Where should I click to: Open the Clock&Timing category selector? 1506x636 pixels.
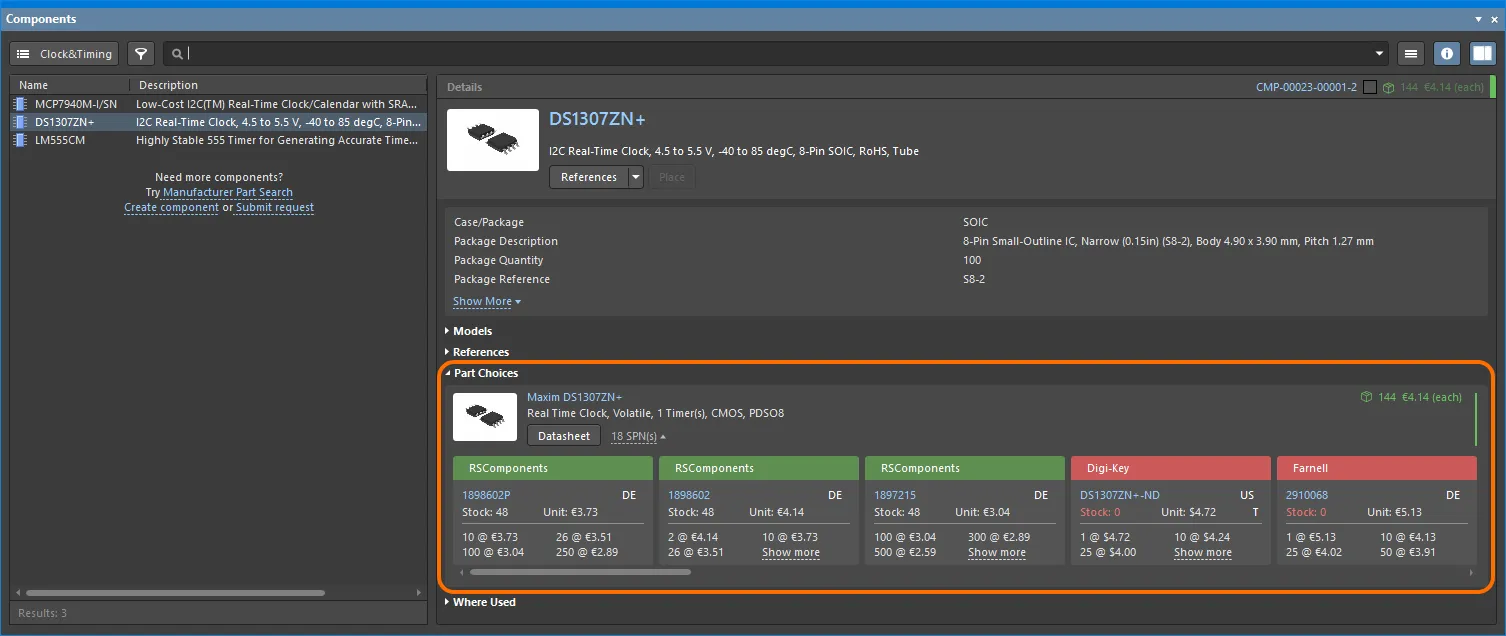[64, 54]
